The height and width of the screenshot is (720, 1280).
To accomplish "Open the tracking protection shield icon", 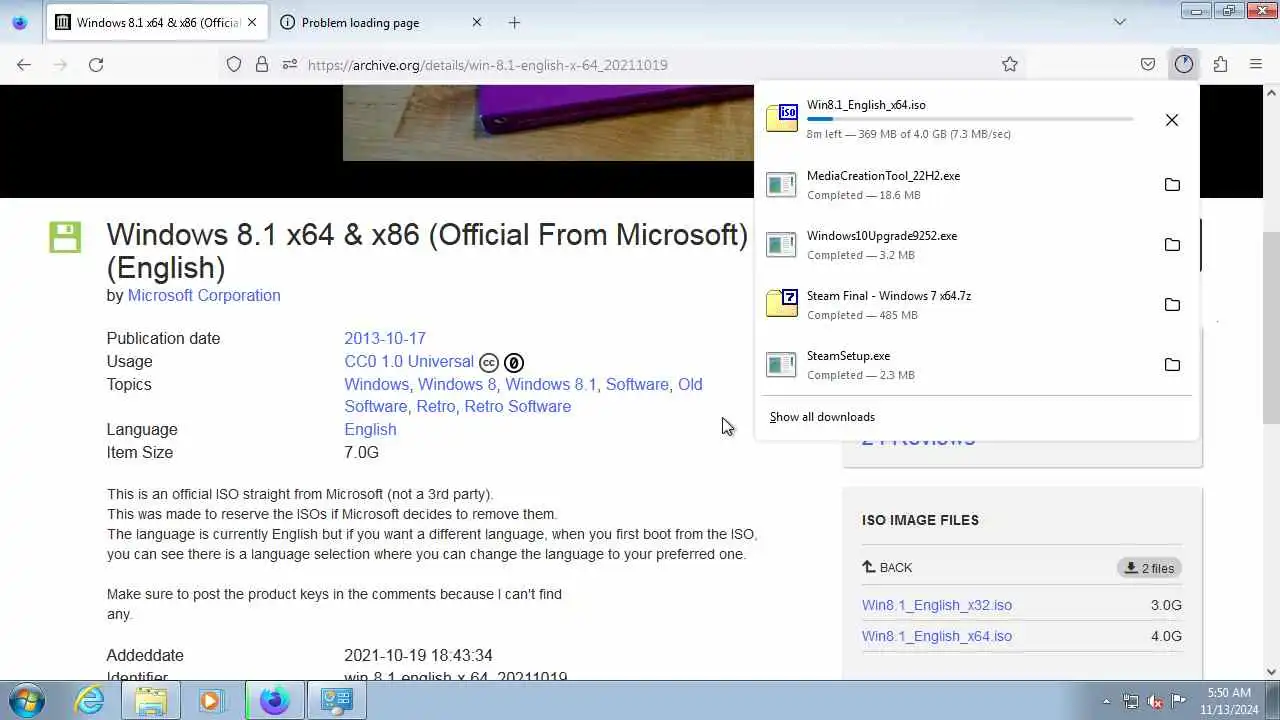I will tap(234, 64).
